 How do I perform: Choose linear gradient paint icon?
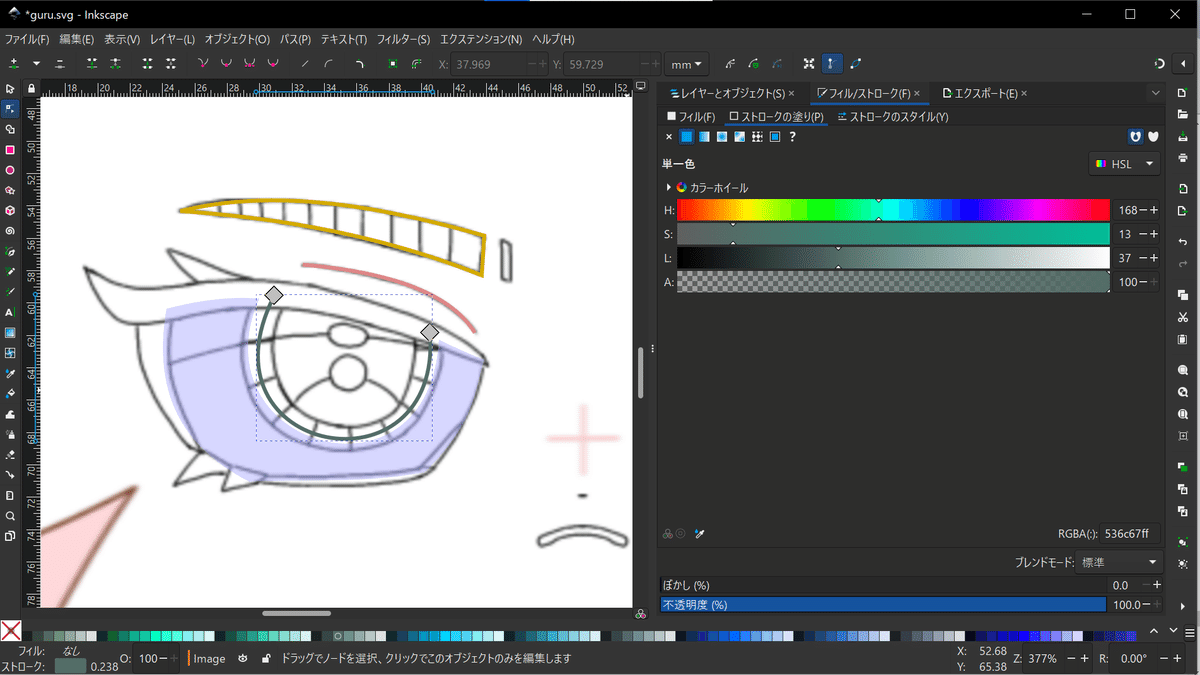(704, 137)
